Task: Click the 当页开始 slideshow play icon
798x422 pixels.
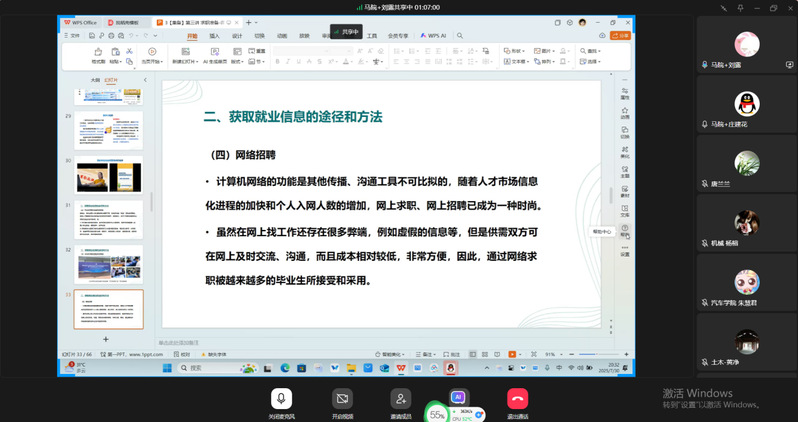Action: coord(152,54)
